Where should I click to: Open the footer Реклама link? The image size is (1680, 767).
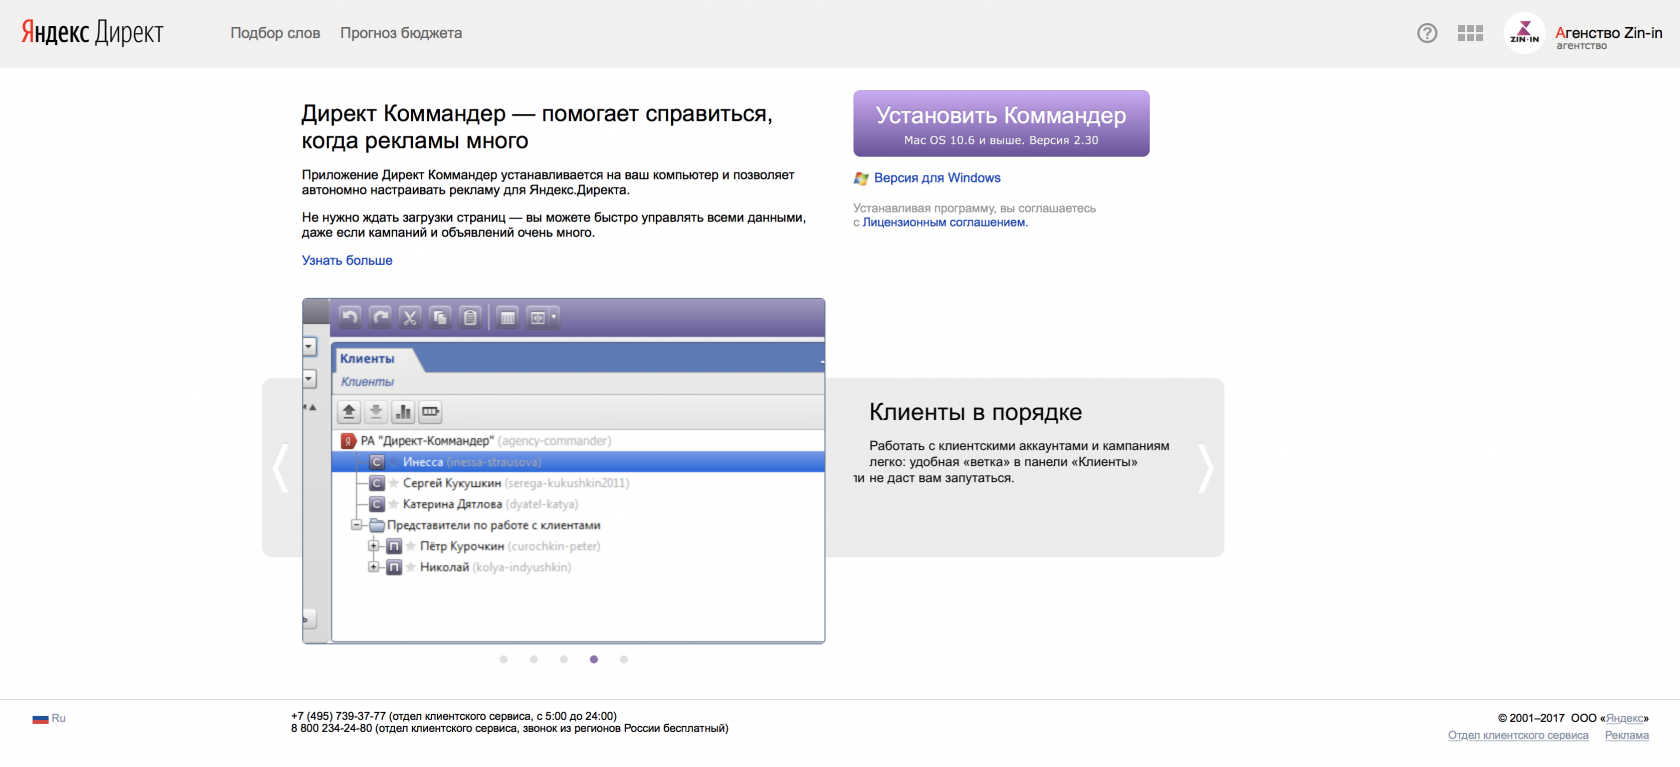coord(1627,735)
